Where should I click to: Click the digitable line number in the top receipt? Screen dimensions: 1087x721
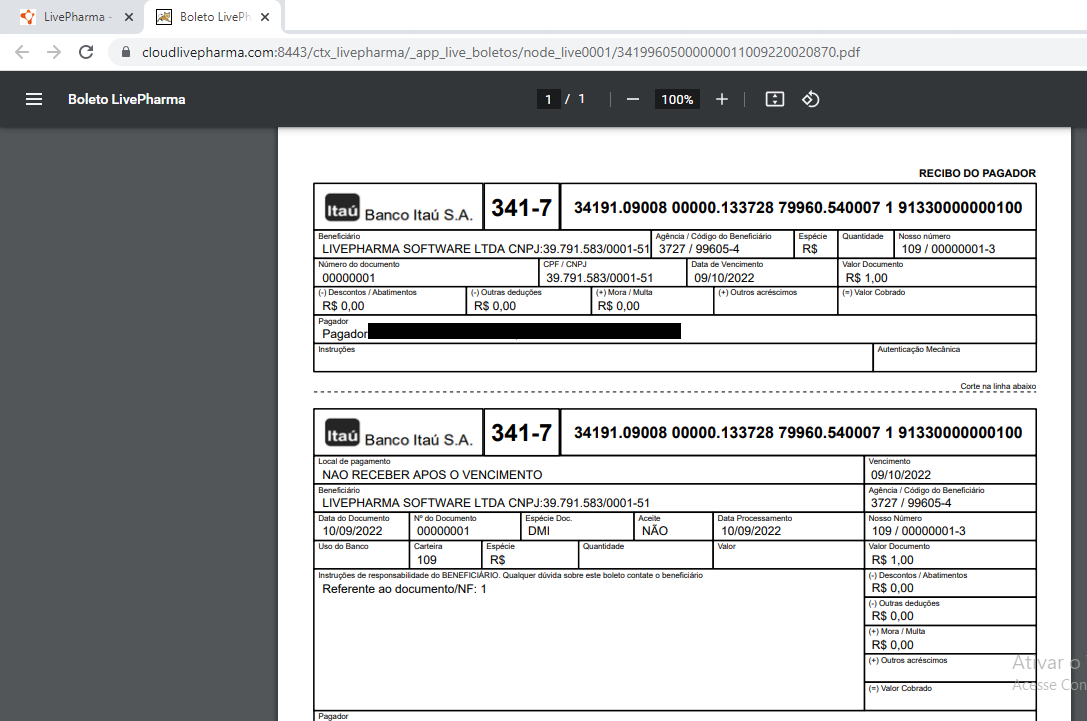click(x=797, y=207)
